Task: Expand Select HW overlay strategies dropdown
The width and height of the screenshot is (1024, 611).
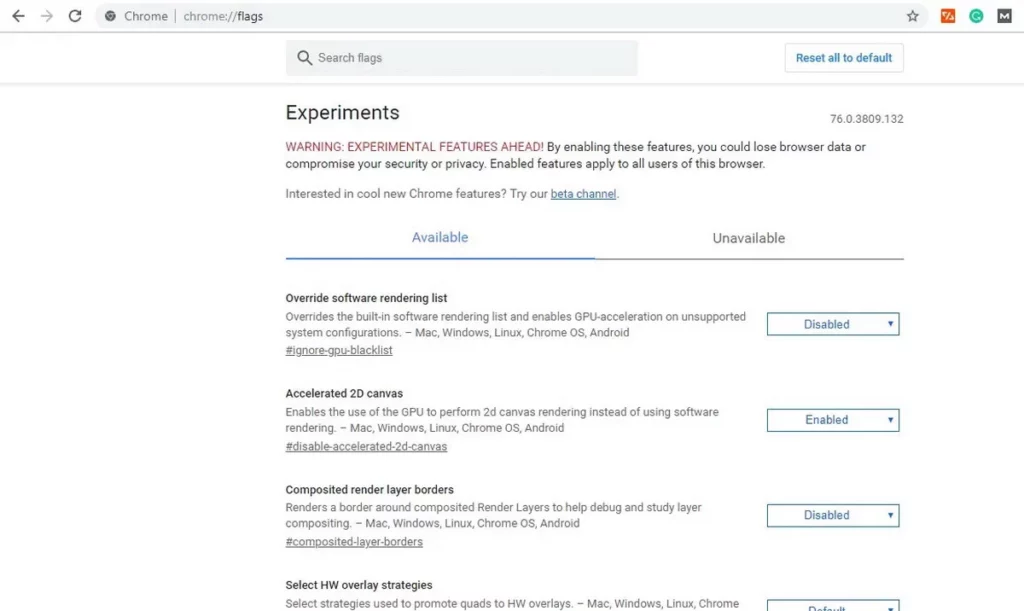Action: 832,605
